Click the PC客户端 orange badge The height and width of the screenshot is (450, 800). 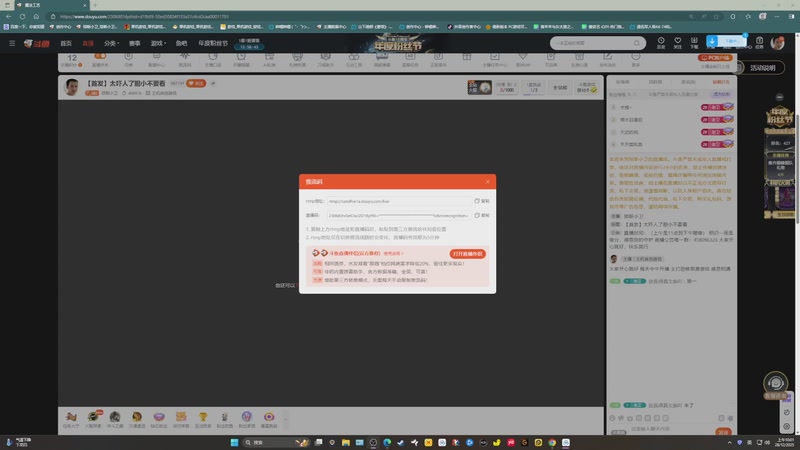point(715,58)
